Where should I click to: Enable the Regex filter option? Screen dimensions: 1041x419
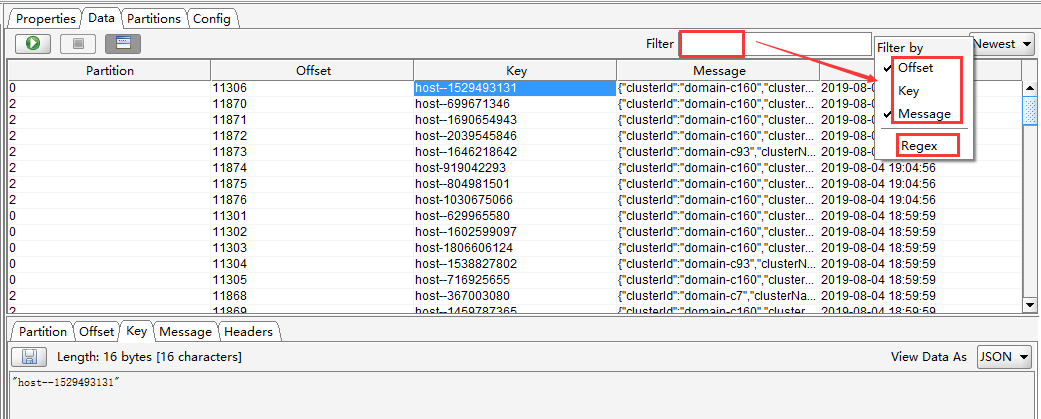917,146
